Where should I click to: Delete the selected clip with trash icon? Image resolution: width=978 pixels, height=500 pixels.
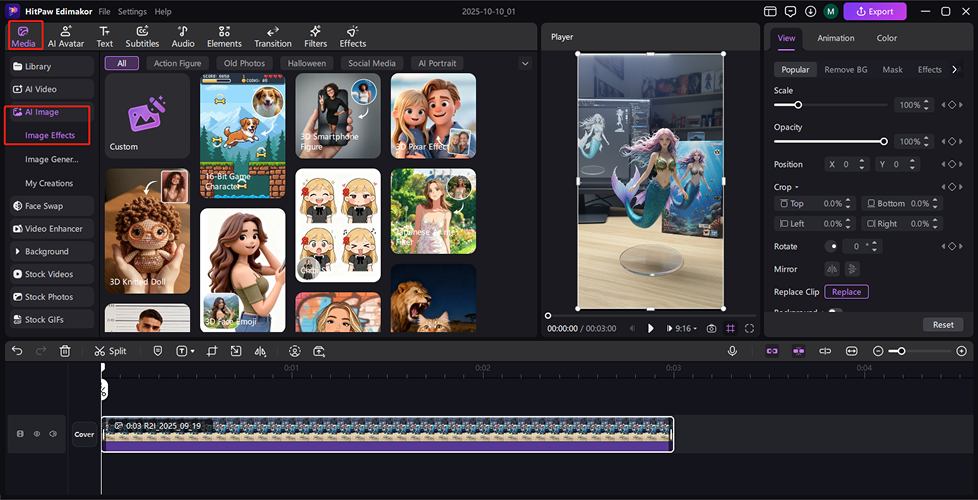65,351
